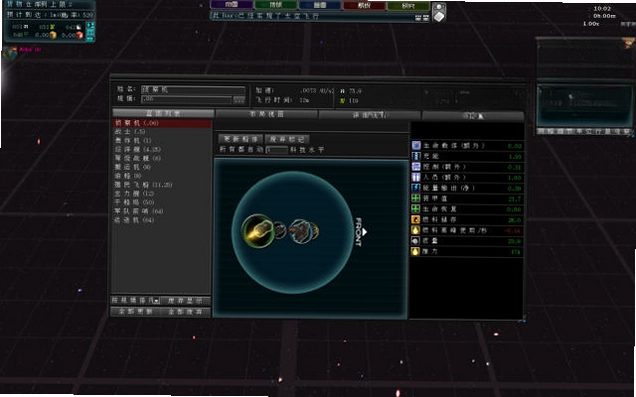Open the red tab in the top bar
The width and height of the screenshot is (636, 397).
click(364, 5)
